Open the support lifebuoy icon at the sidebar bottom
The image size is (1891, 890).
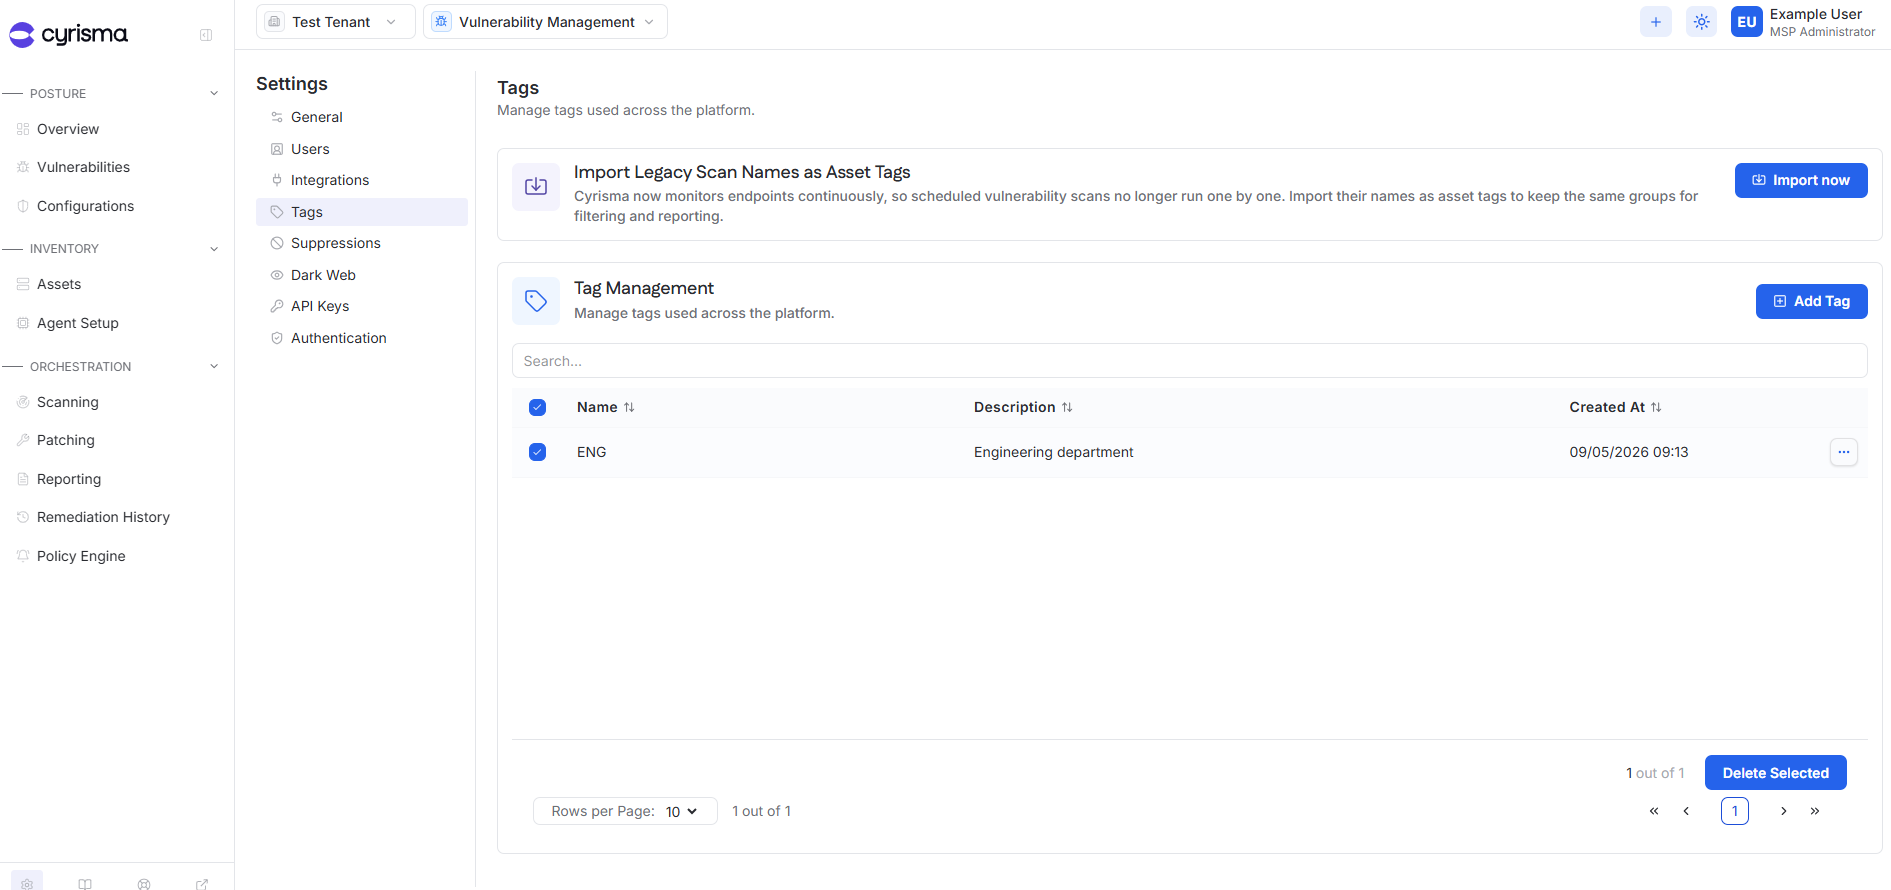point(144,884)
